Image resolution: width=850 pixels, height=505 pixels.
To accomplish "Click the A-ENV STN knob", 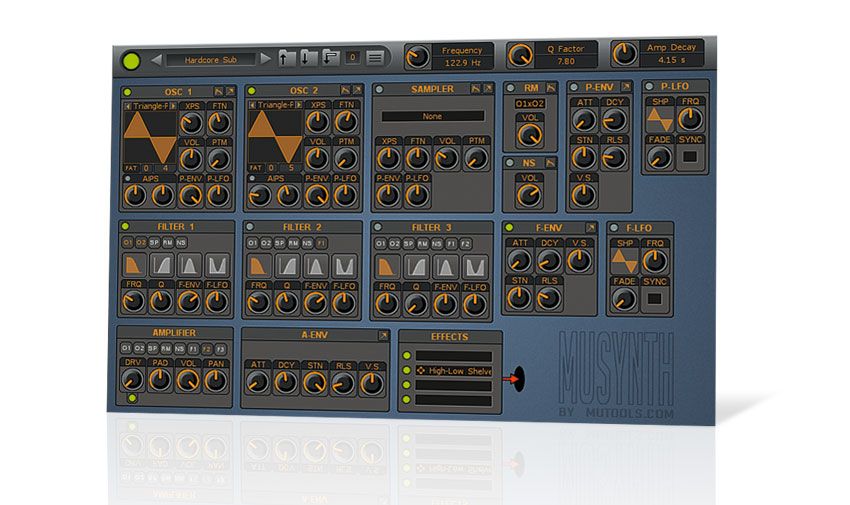I will click(315, 383).
